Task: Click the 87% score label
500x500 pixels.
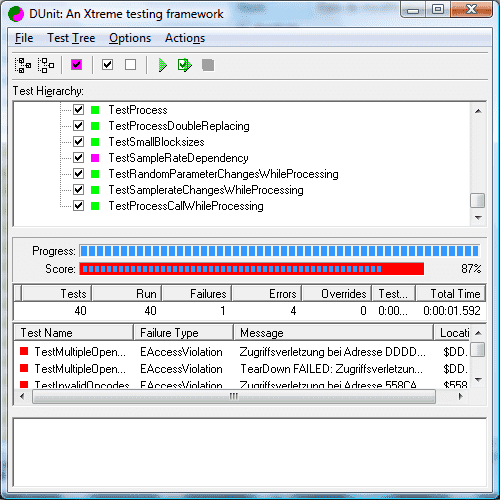Action: [471, 269]
